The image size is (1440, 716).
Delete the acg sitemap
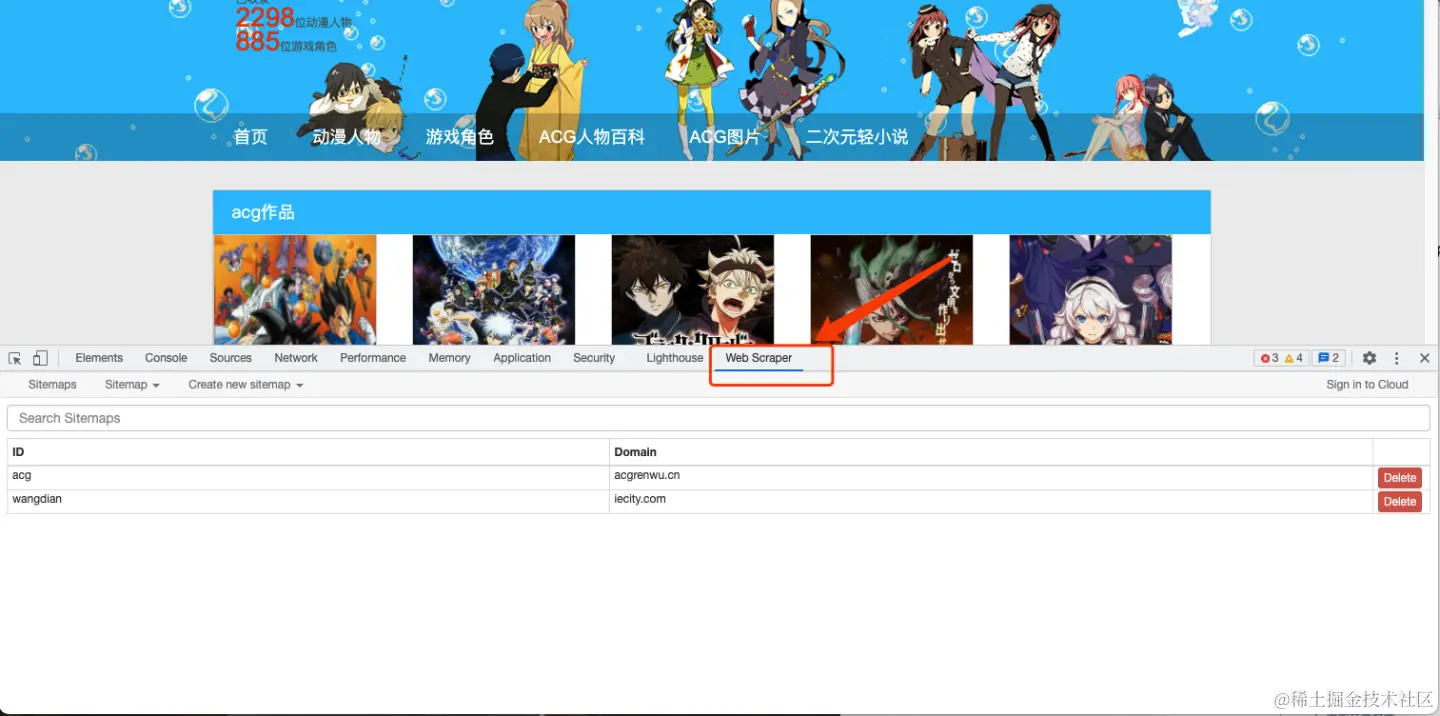coord(1400,478)
